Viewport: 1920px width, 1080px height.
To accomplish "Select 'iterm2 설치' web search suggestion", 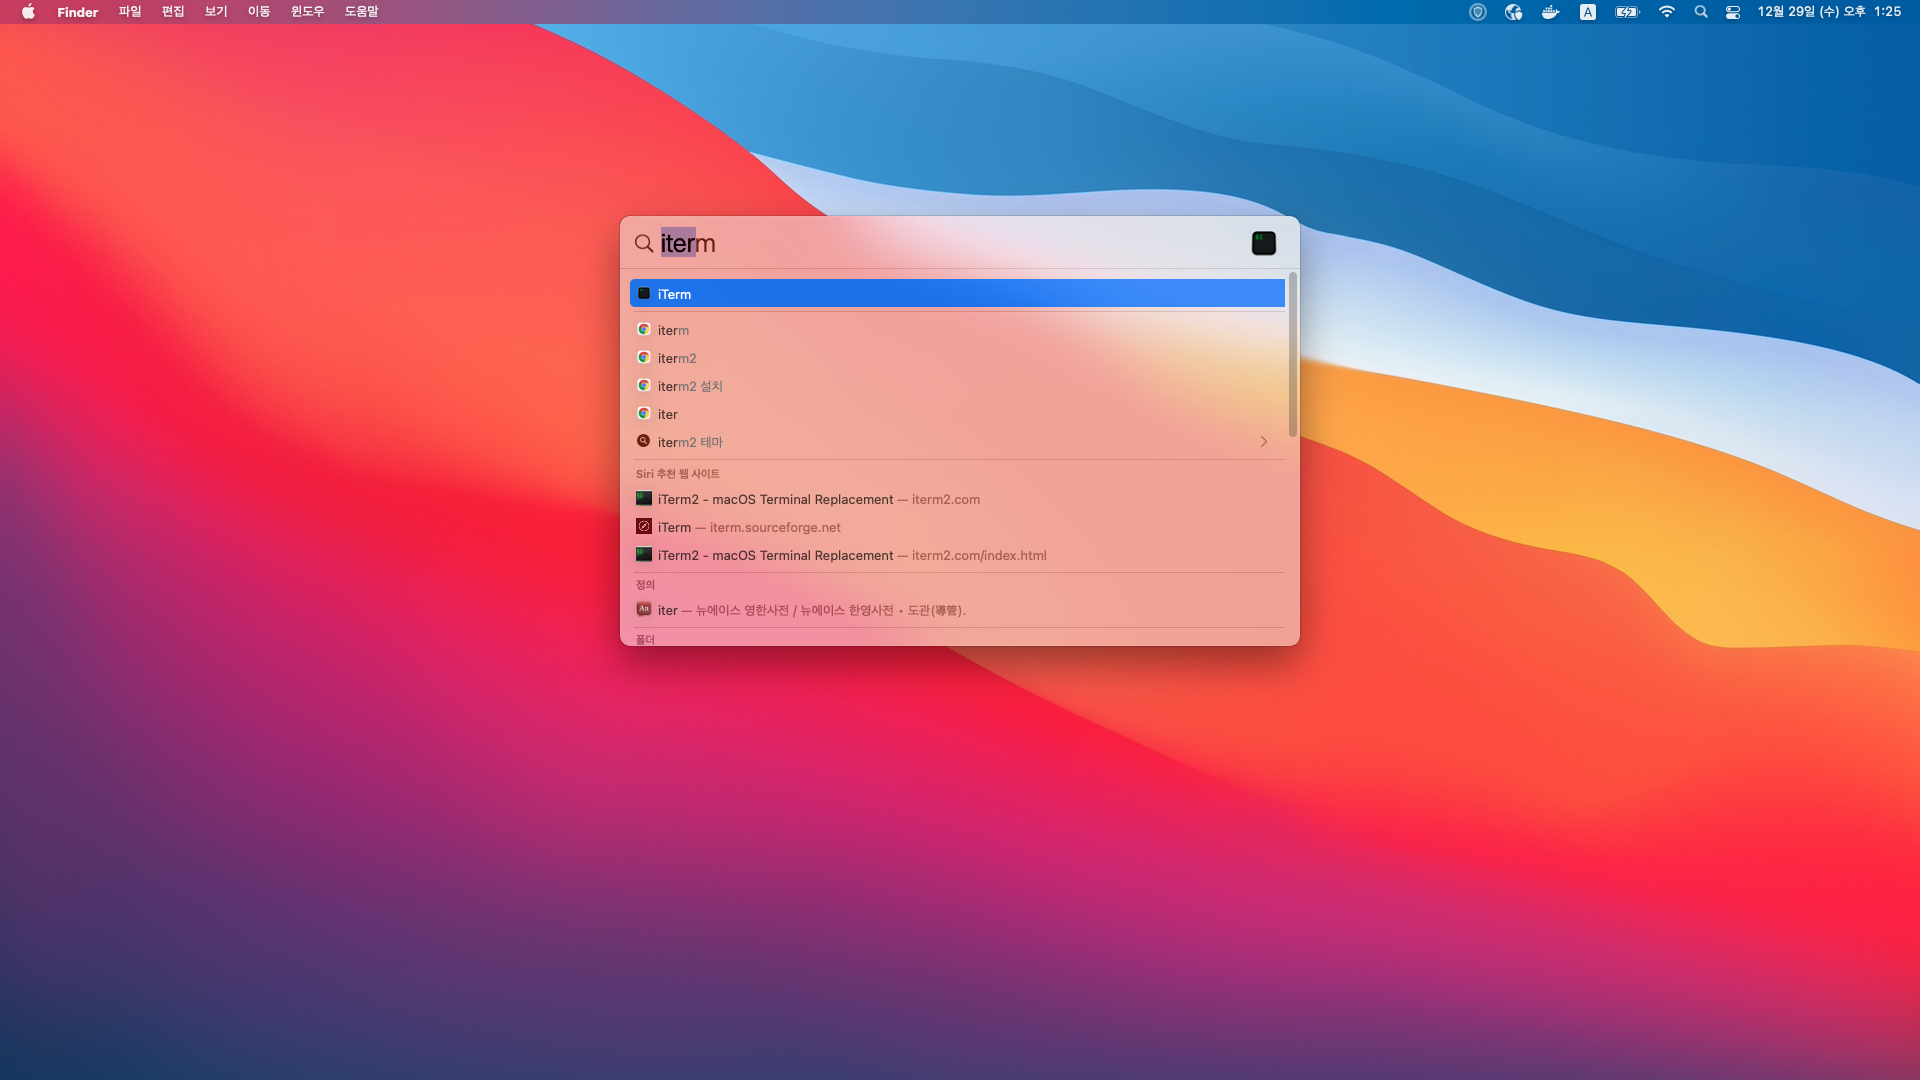I will (x=690, y=386).
